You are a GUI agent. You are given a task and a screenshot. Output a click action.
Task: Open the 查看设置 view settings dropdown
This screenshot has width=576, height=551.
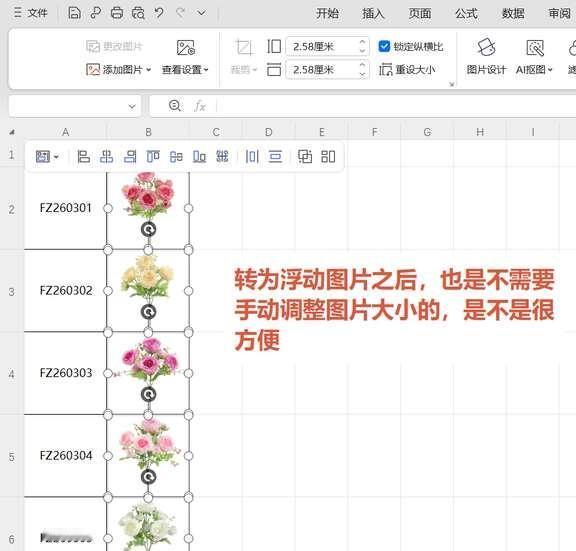[x=185, y=69]
